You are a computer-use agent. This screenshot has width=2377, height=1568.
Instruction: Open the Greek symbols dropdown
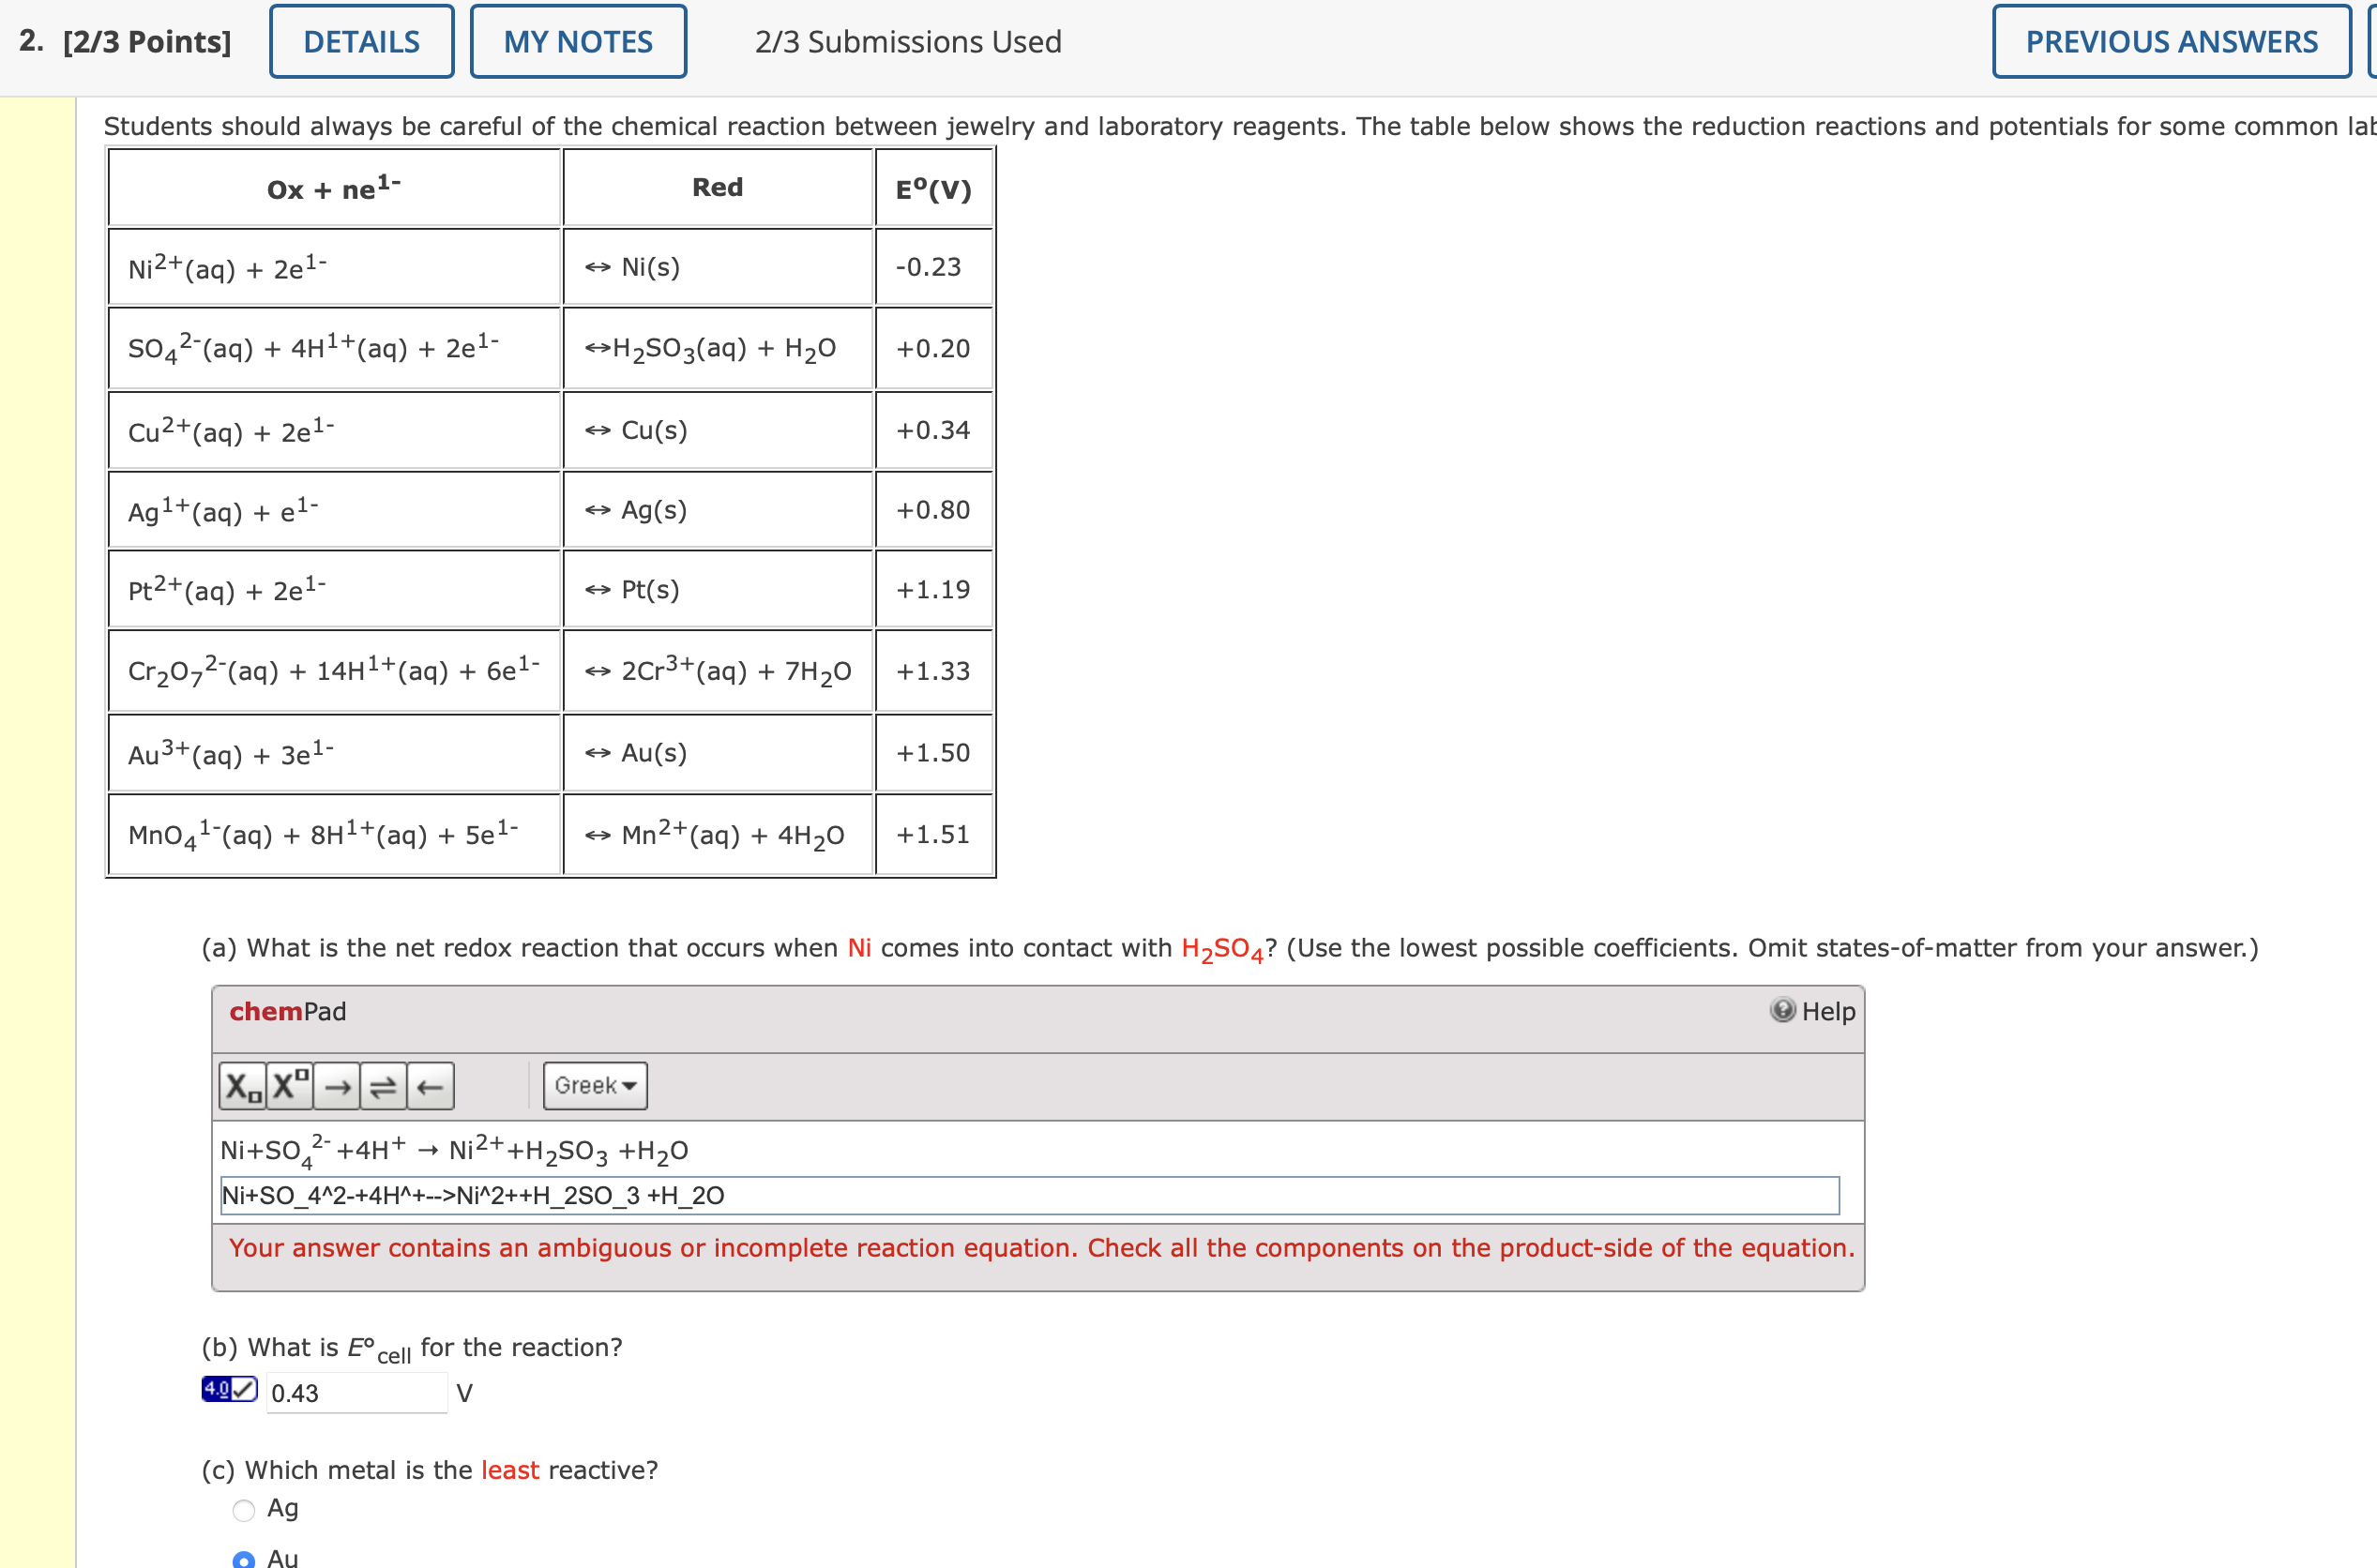tap(594, 1085)
